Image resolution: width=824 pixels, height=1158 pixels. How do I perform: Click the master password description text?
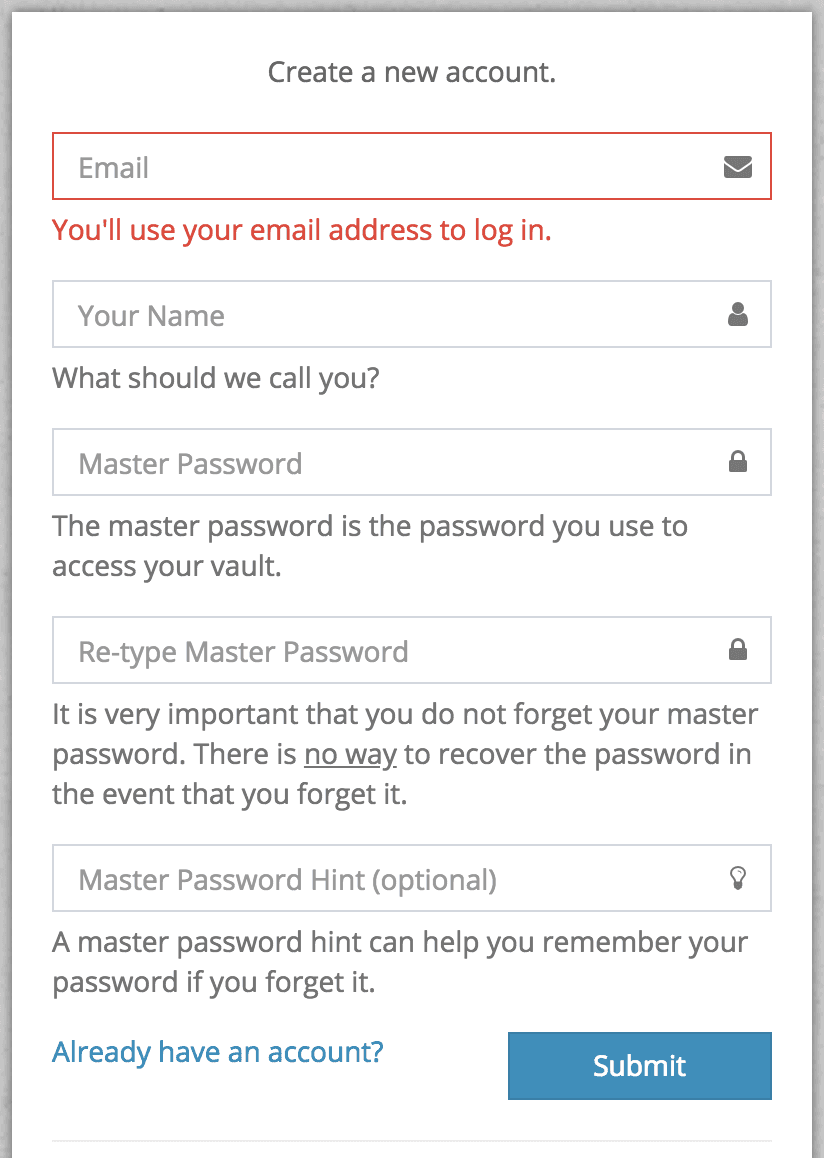370,545
